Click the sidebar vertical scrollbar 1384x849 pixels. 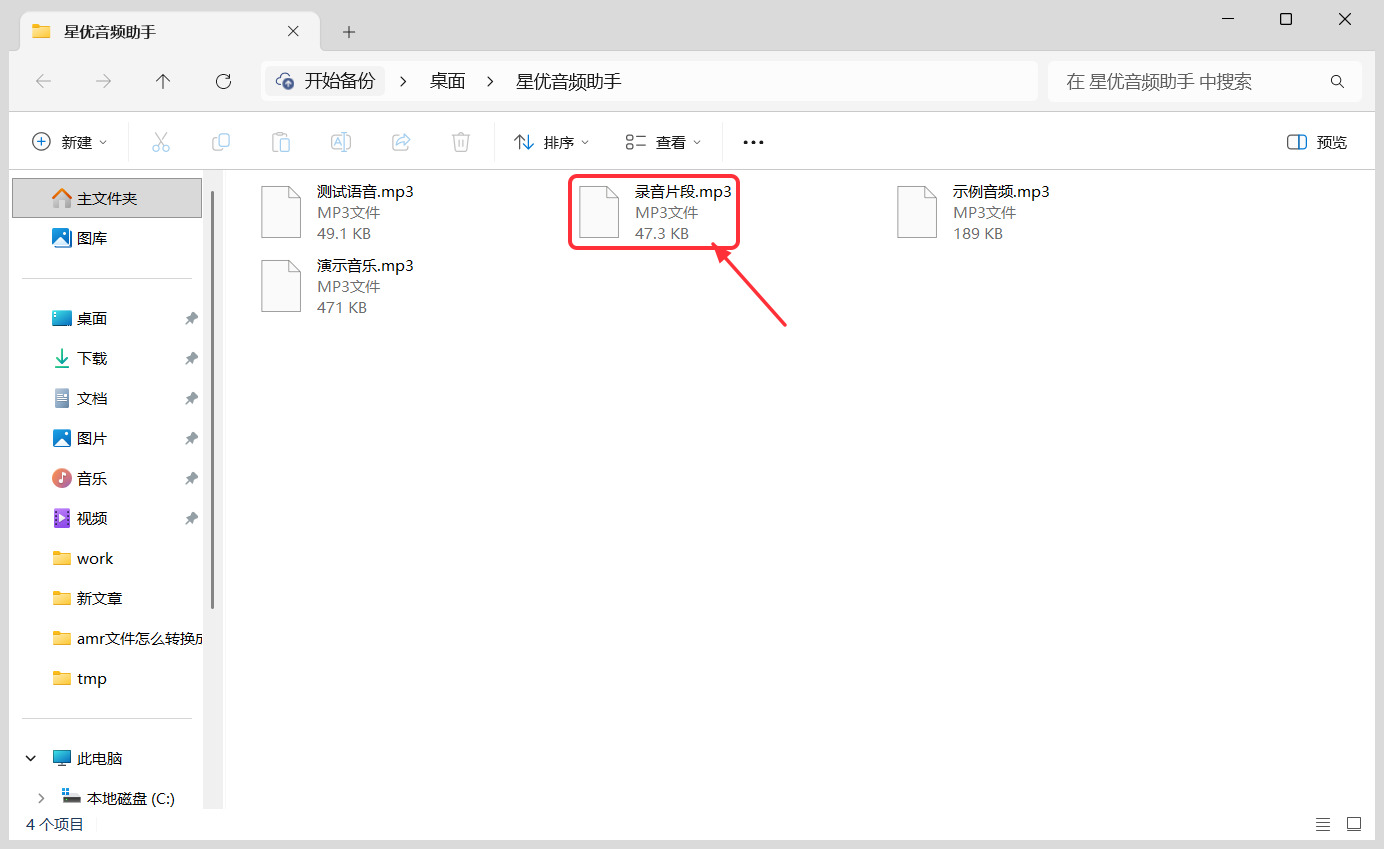point(212,400)
